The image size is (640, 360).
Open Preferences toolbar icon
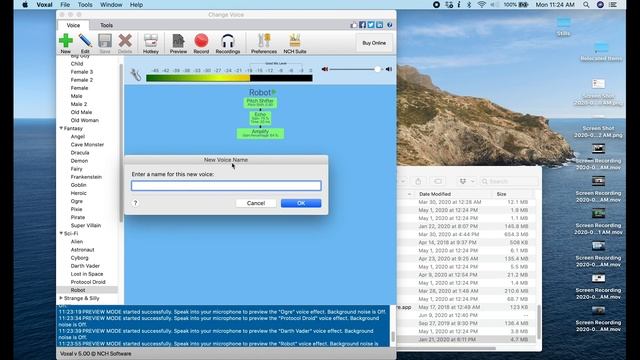click(x=264, y=41)
